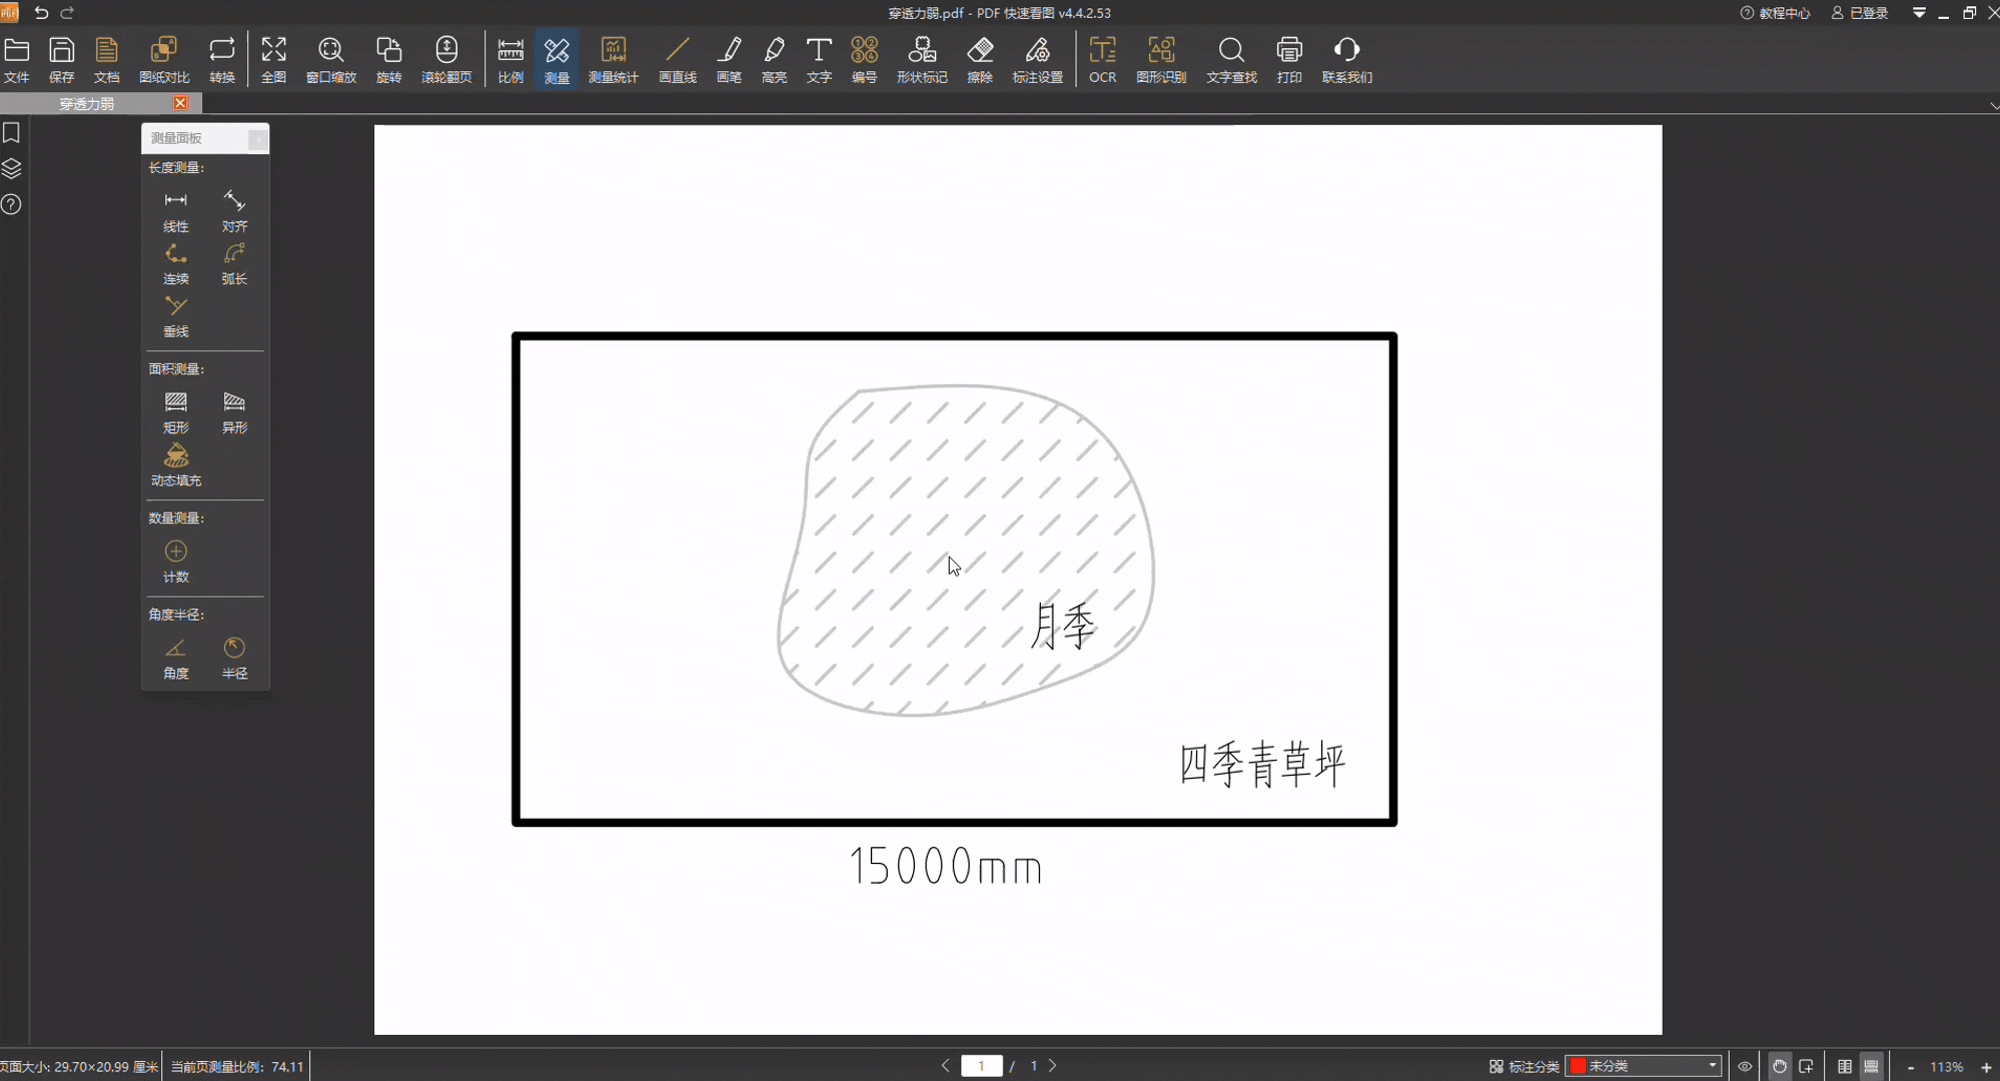Launch 图纸对比 drawing comparison tool
2000x1081 pixels.
coord(164,60)
